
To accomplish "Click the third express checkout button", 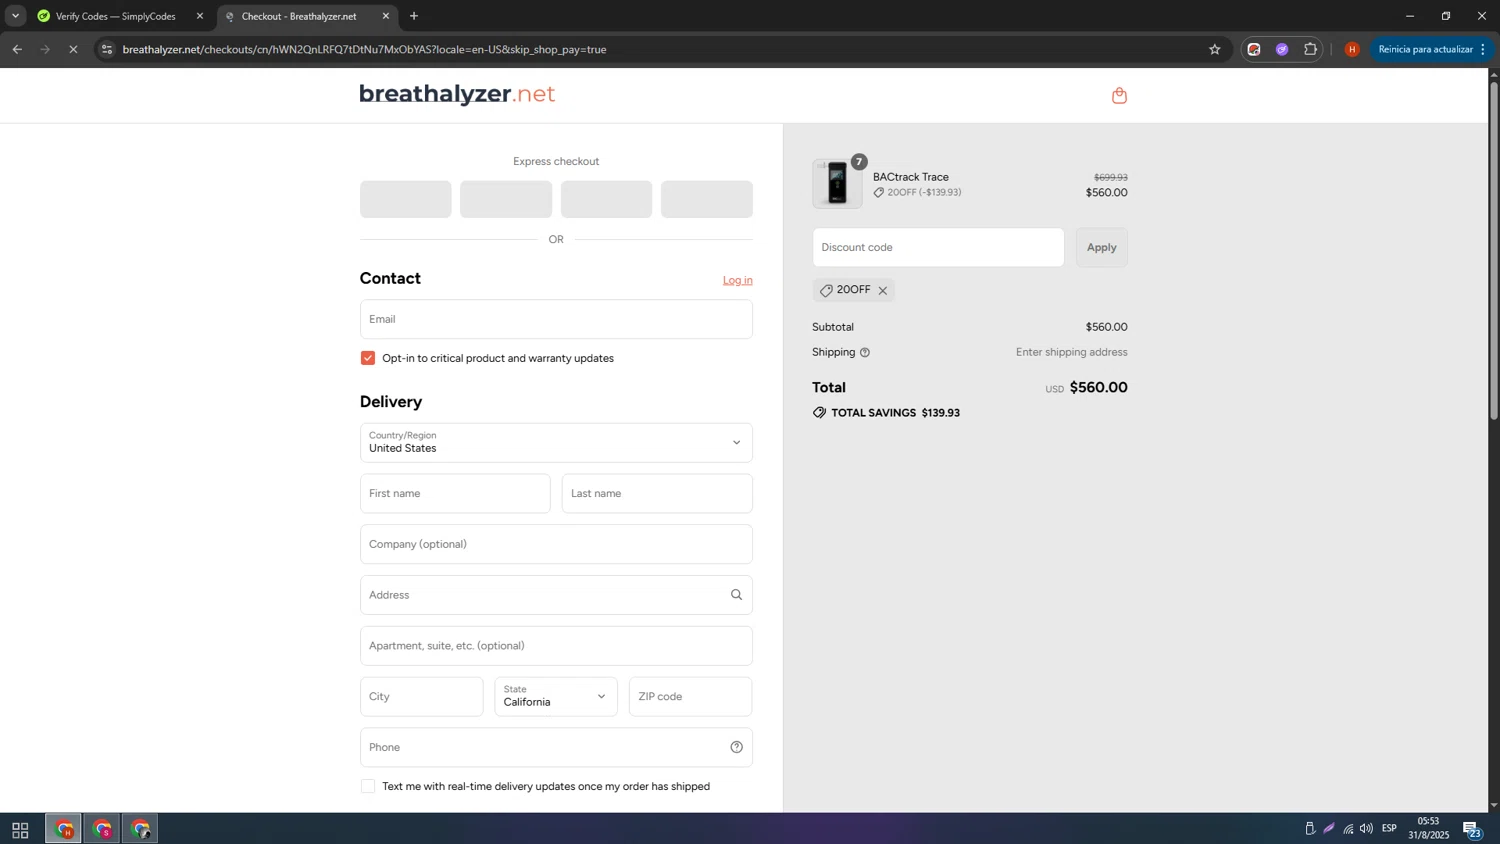I will click(x=606, y=199).
